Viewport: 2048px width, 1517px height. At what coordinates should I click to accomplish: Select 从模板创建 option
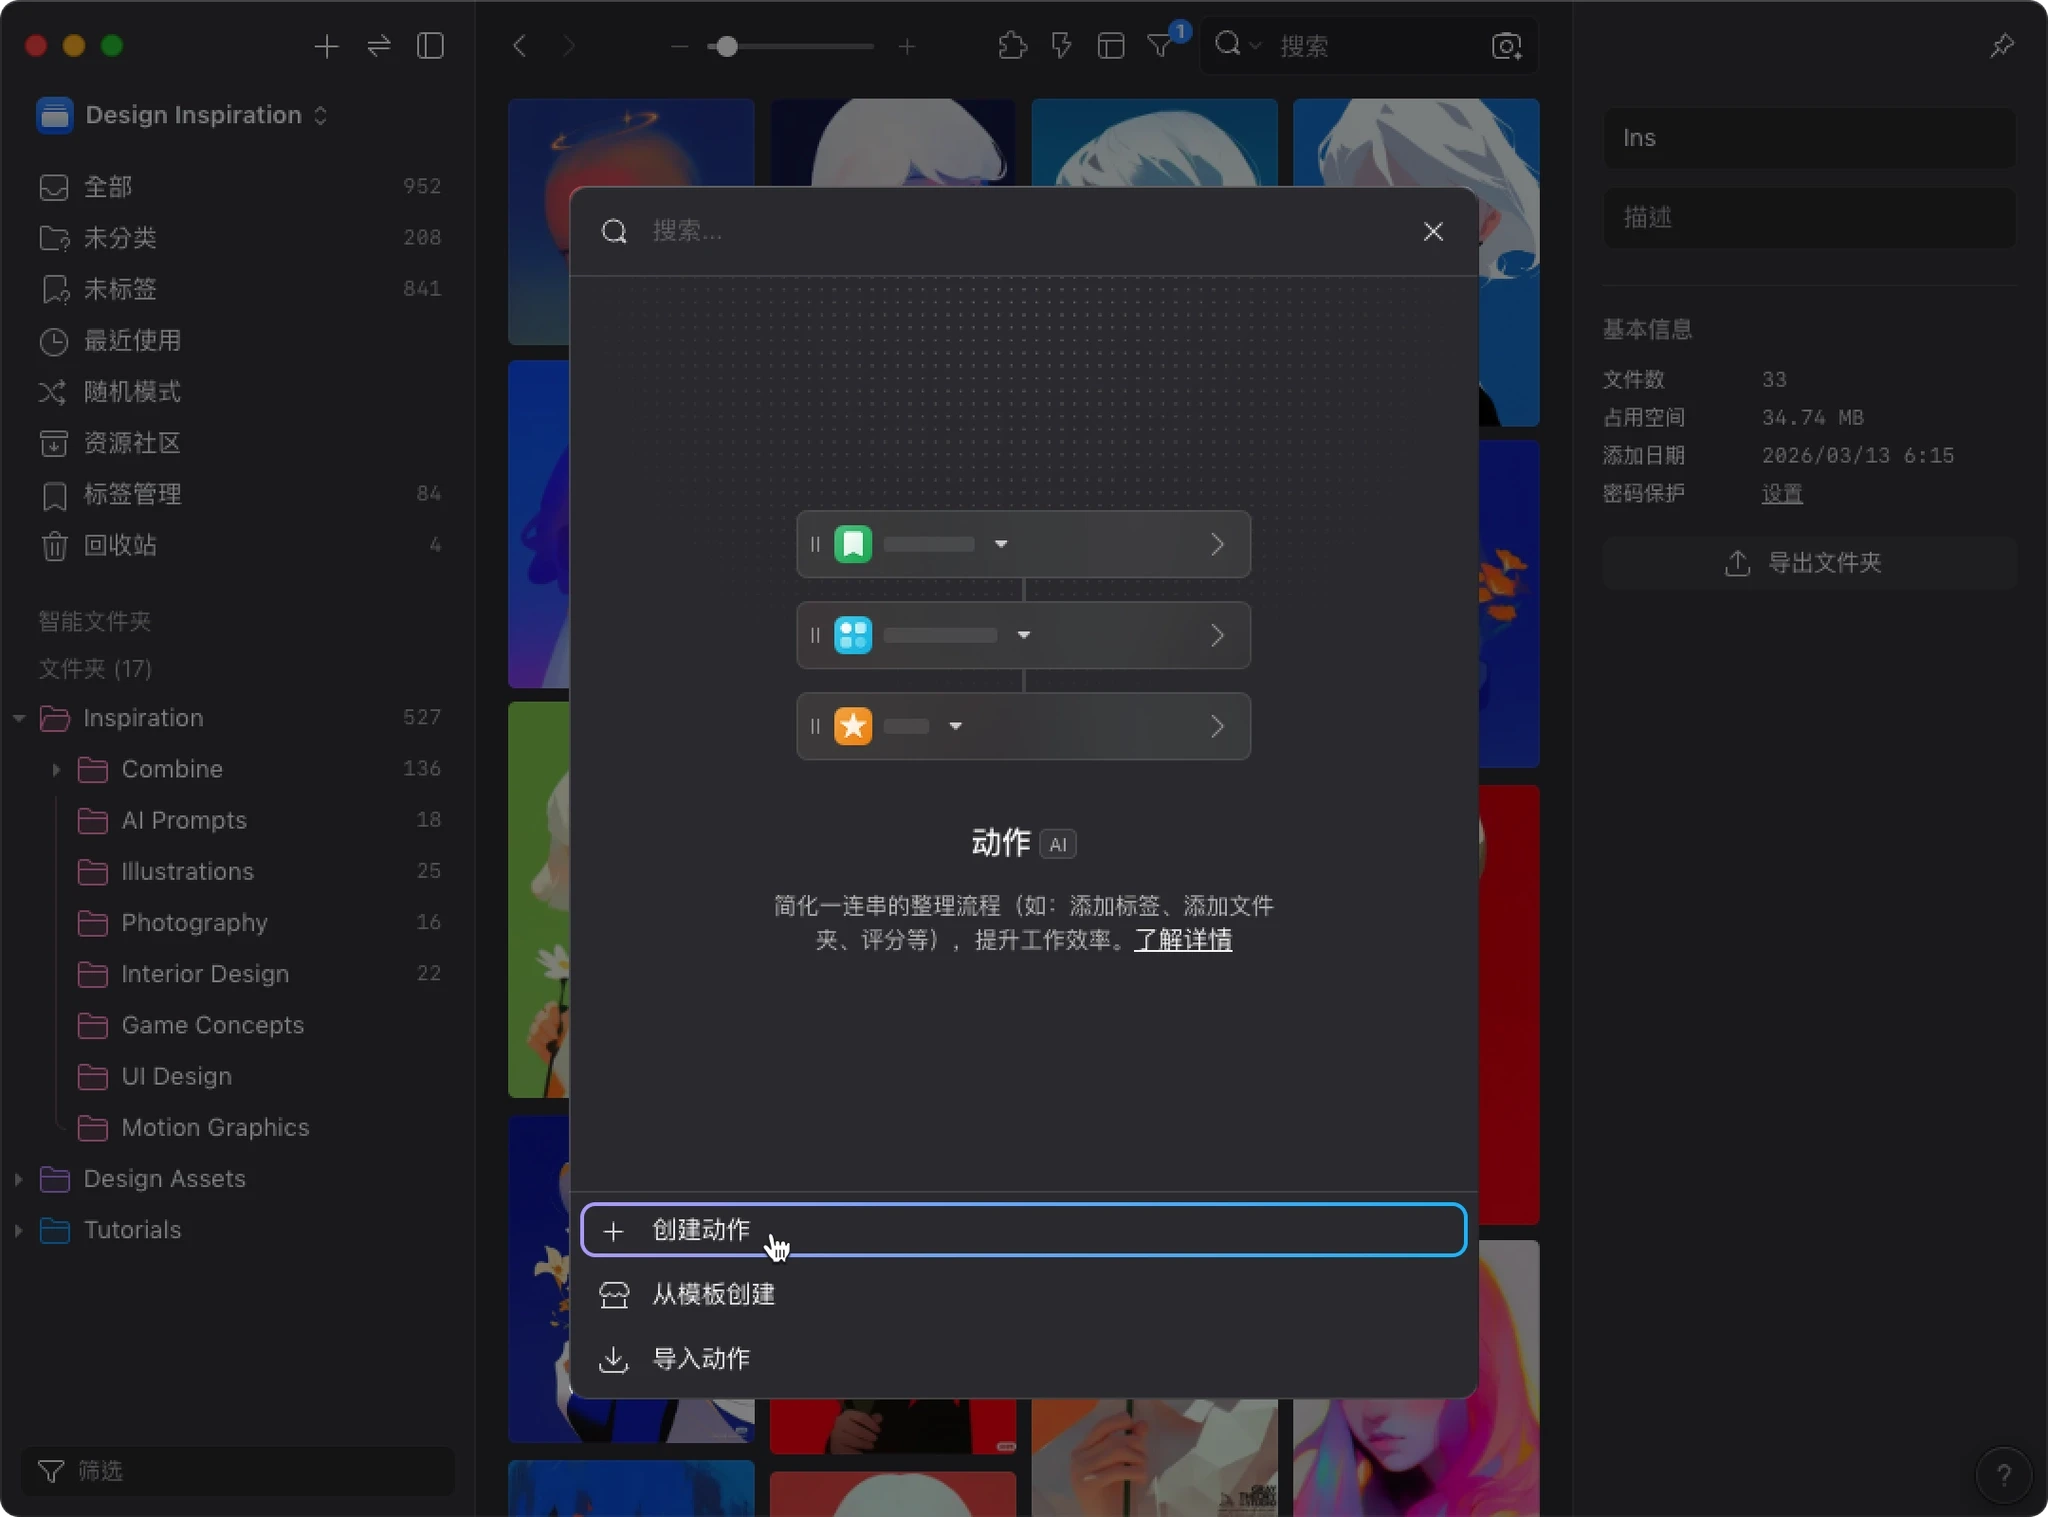tap(713, 1294)
